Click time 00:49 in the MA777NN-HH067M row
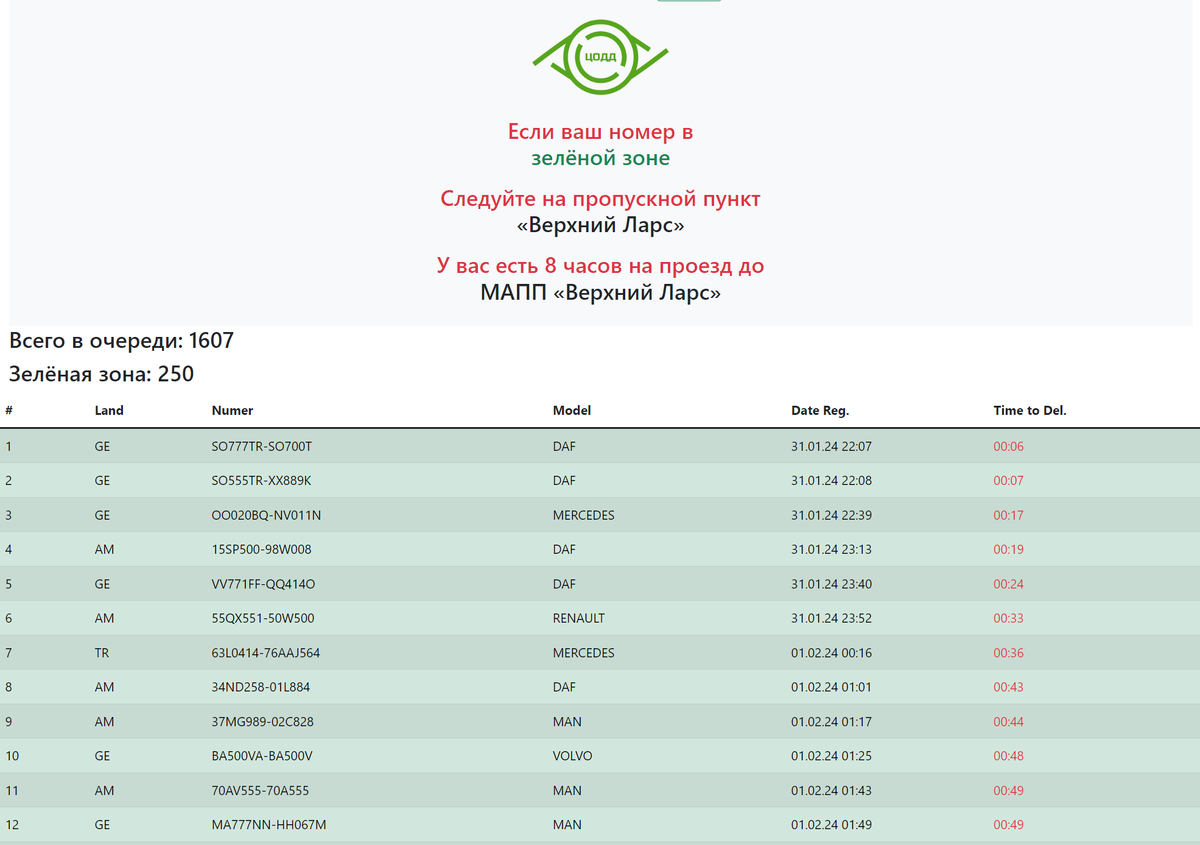The height and width of the screenshot is (845, 1200). (x=1008, y=825)
